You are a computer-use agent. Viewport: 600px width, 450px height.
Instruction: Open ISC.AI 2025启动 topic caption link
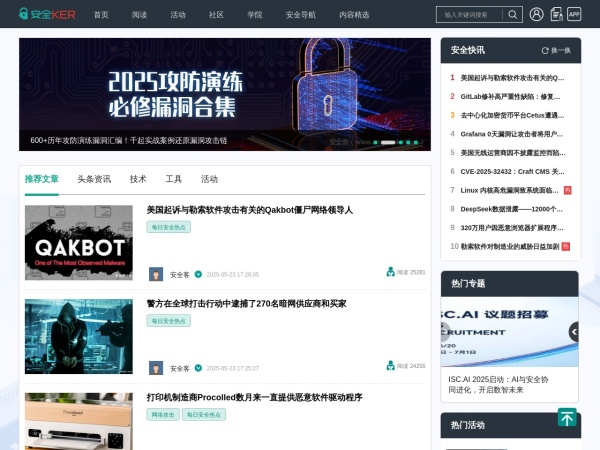(x=498, y=385)
